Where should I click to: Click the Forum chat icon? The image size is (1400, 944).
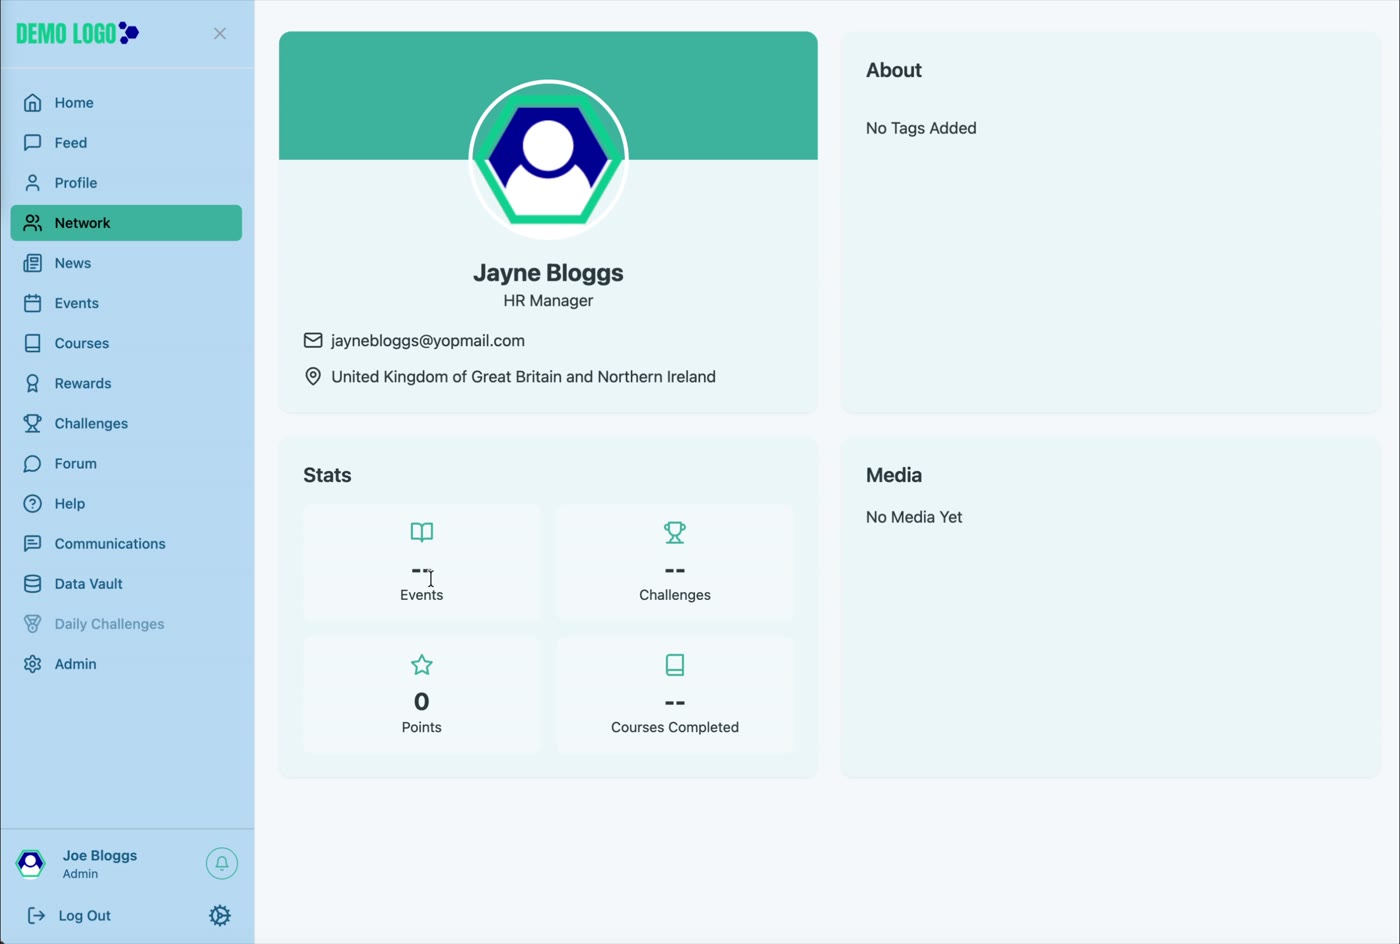click(33, 463)
